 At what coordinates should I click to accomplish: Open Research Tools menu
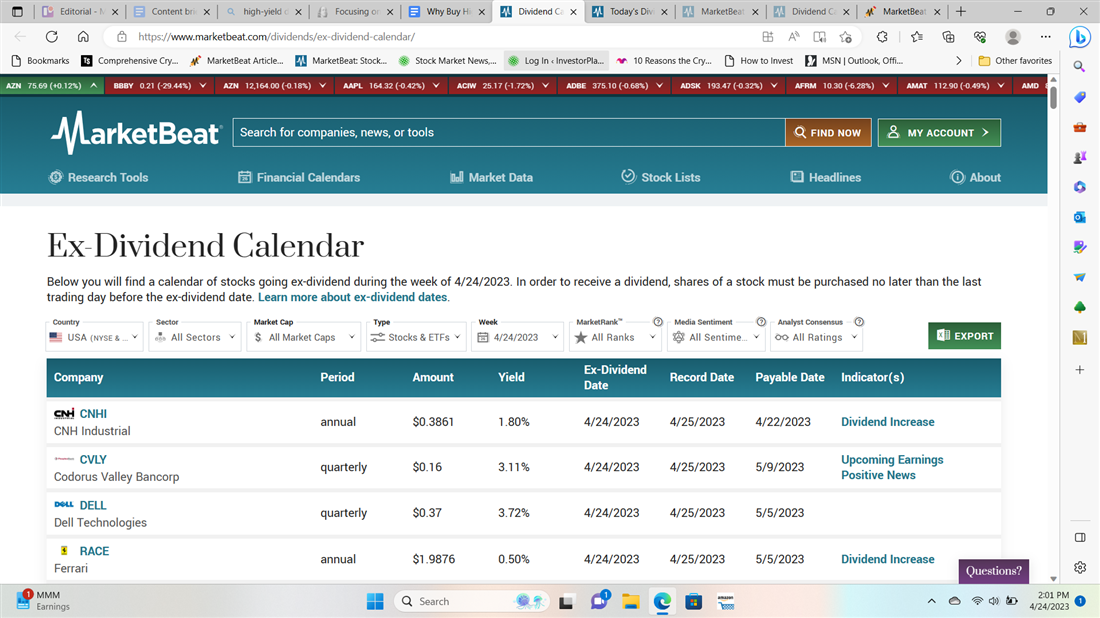click(98, 177)
